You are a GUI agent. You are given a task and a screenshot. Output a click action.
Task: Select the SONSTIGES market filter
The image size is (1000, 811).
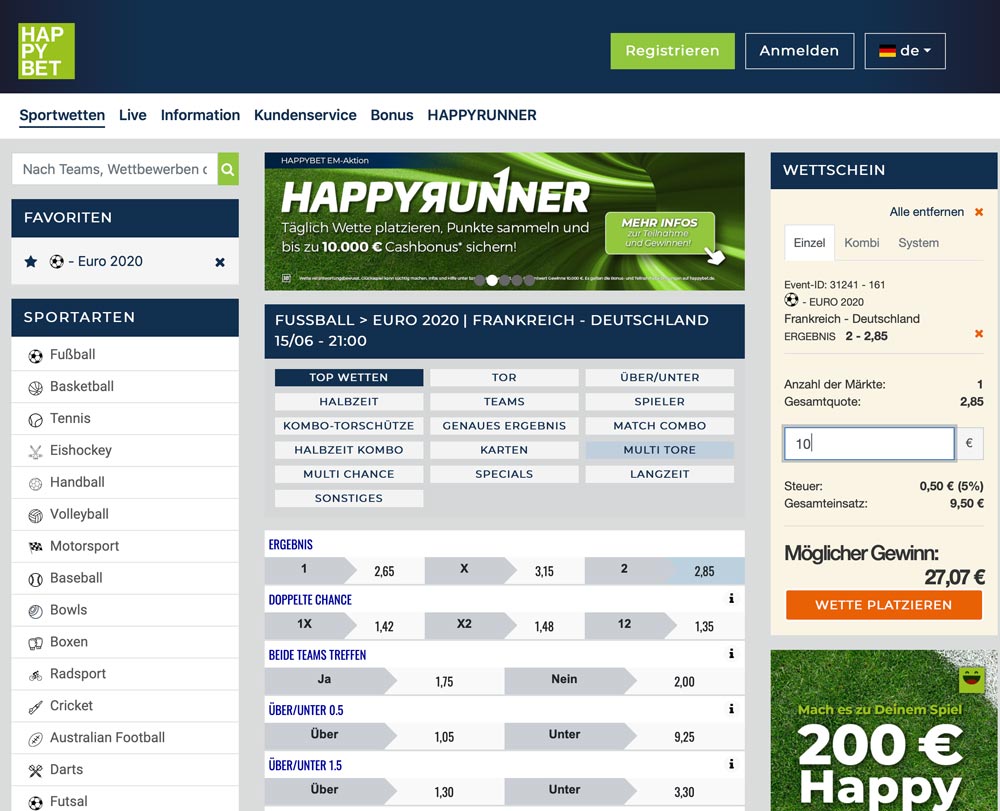tap(349, 499)
